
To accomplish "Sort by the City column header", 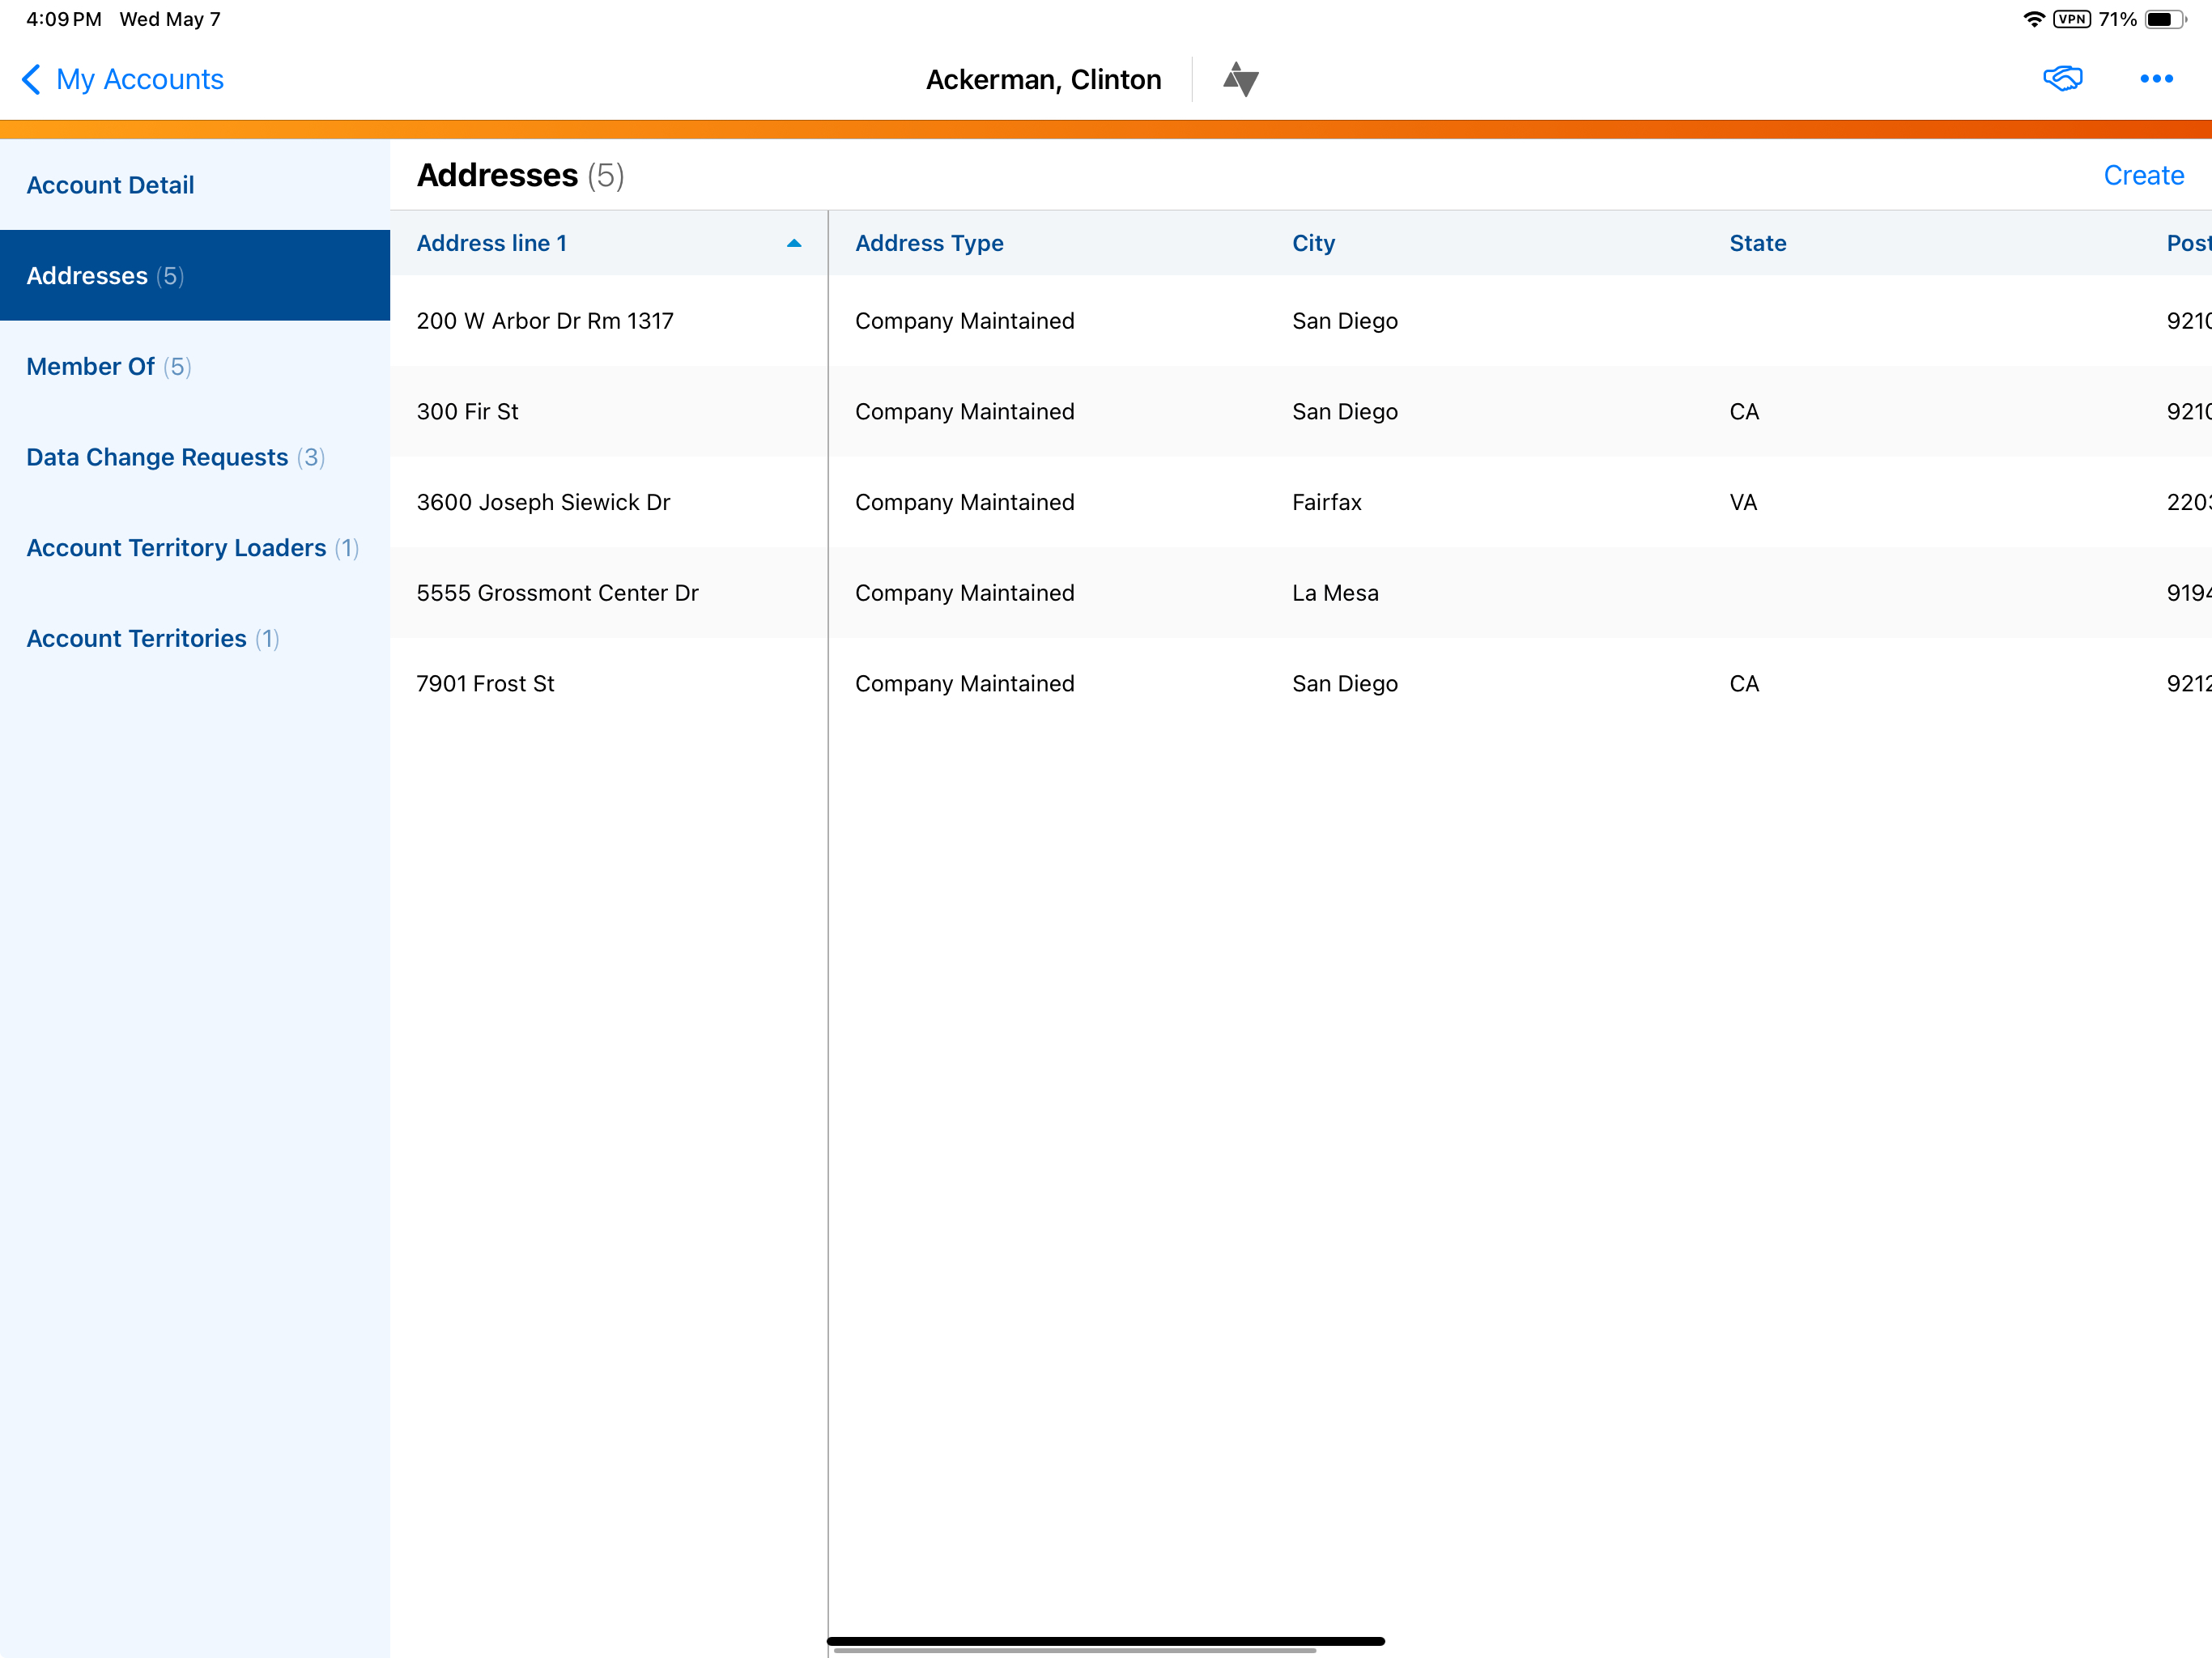I will coord(1313,243).
